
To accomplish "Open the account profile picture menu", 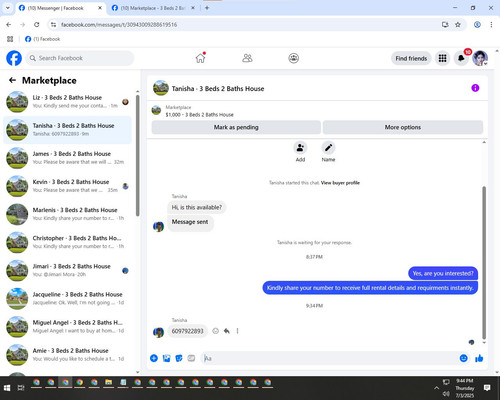I will point(480,58).
